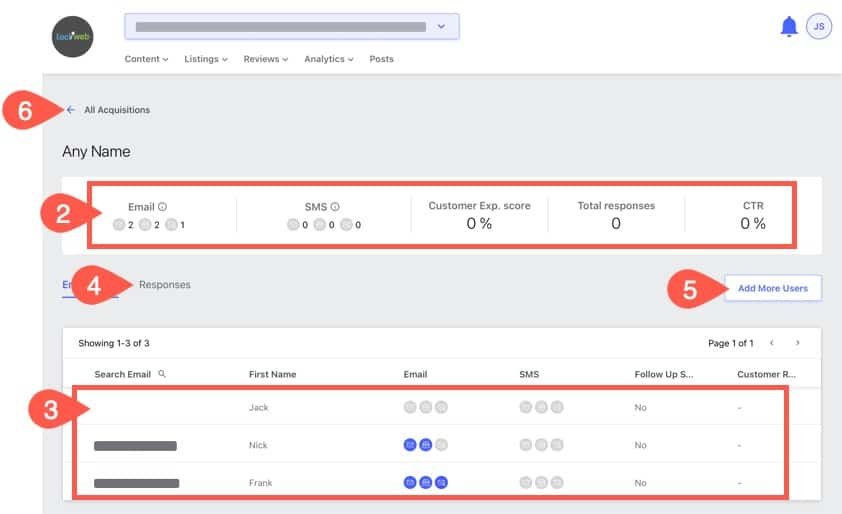Expand the Analytics menu
842x514 pixels.
[329, 59]
